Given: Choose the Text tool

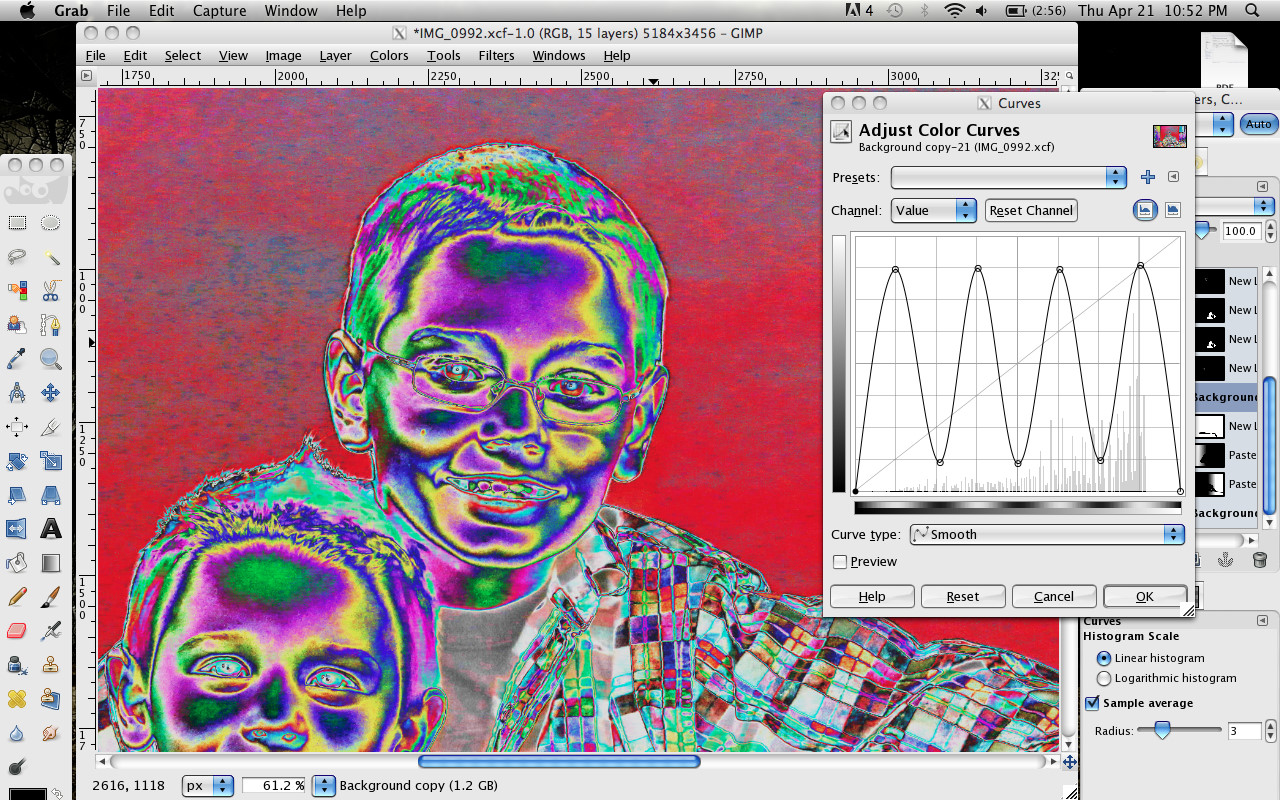Looking at the screenshot, I should click(x=50, y=528).
